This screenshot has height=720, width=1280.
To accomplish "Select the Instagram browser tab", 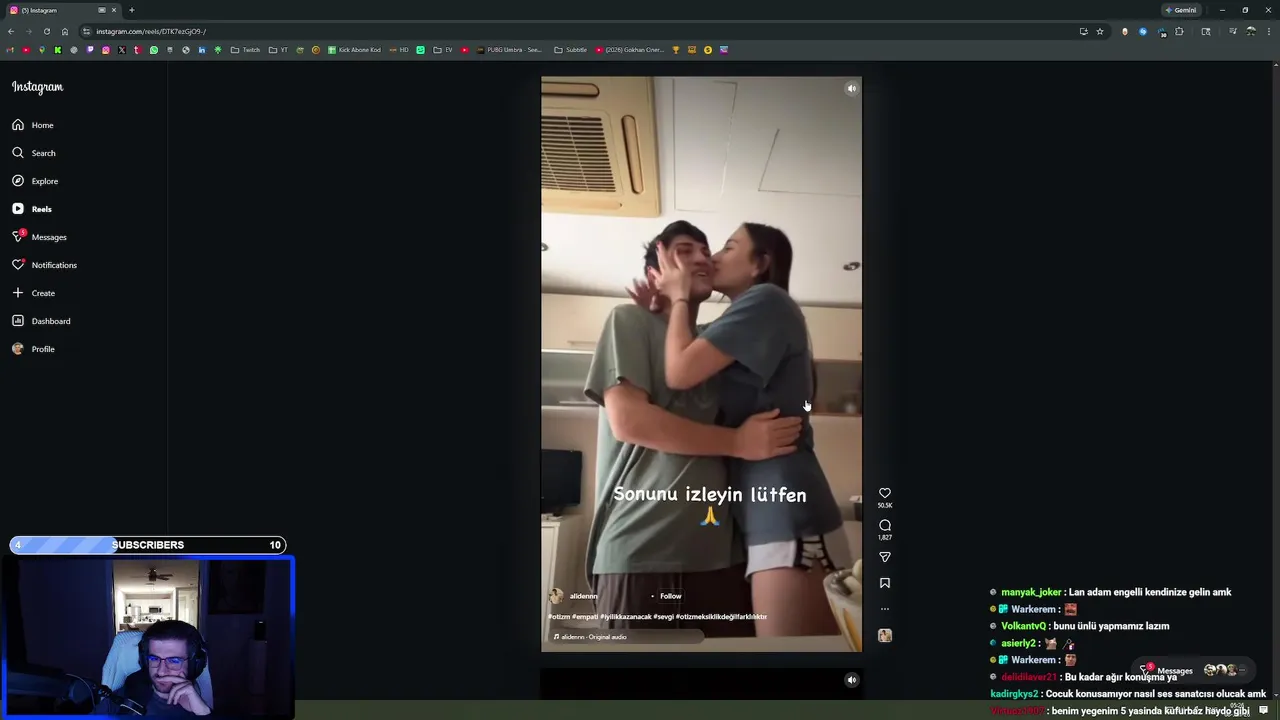I will coord(62,10).
